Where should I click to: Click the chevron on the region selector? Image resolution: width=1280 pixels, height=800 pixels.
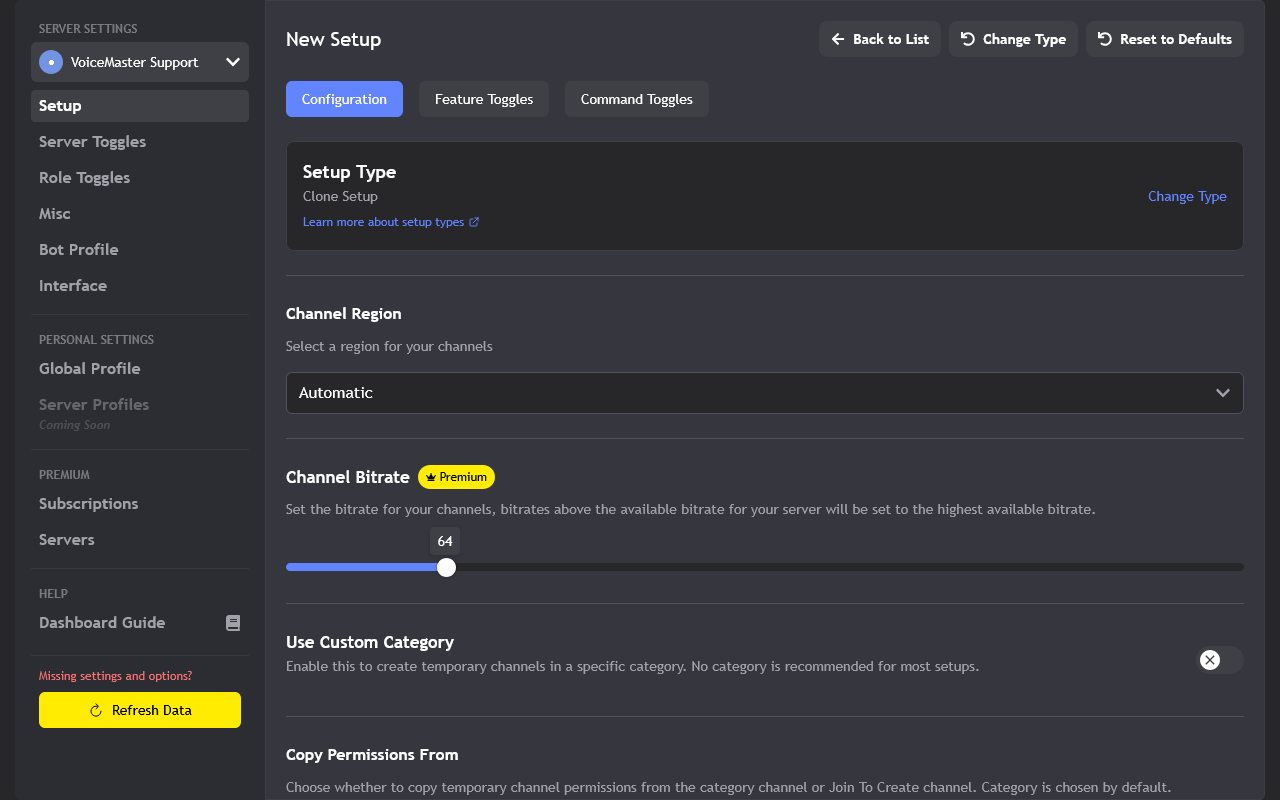pyautogui.click(x=1222, y=392)
